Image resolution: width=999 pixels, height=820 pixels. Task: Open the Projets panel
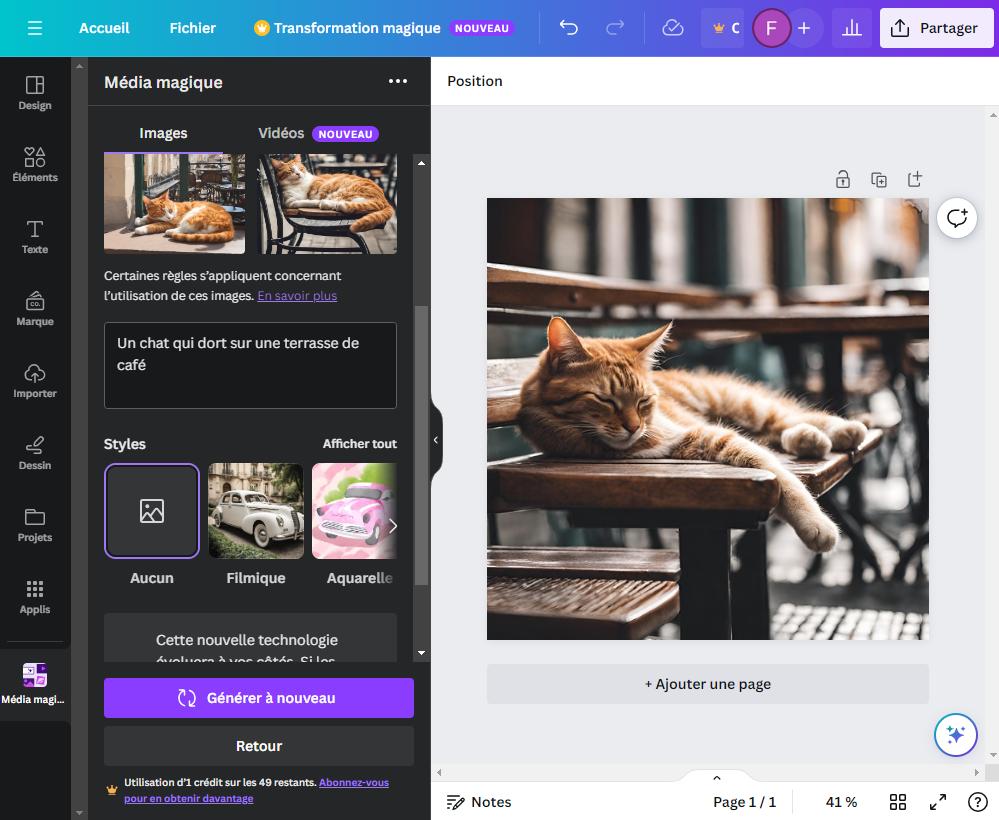coord(35,525)
